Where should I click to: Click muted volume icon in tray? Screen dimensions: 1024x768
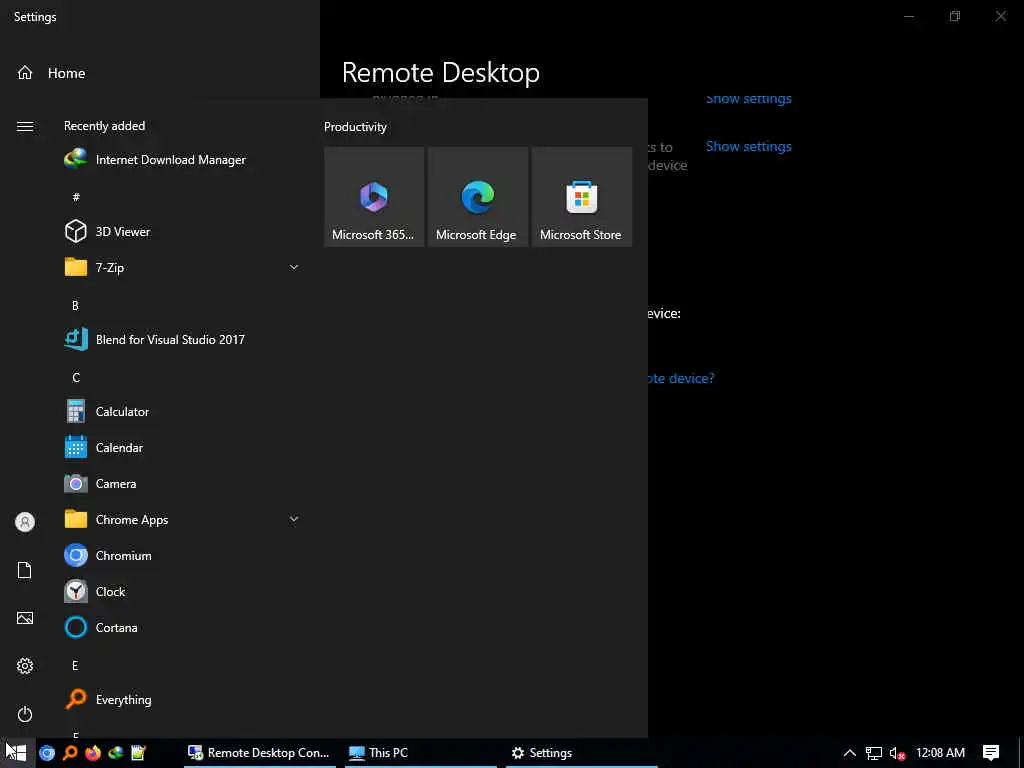tap(897, 753)
